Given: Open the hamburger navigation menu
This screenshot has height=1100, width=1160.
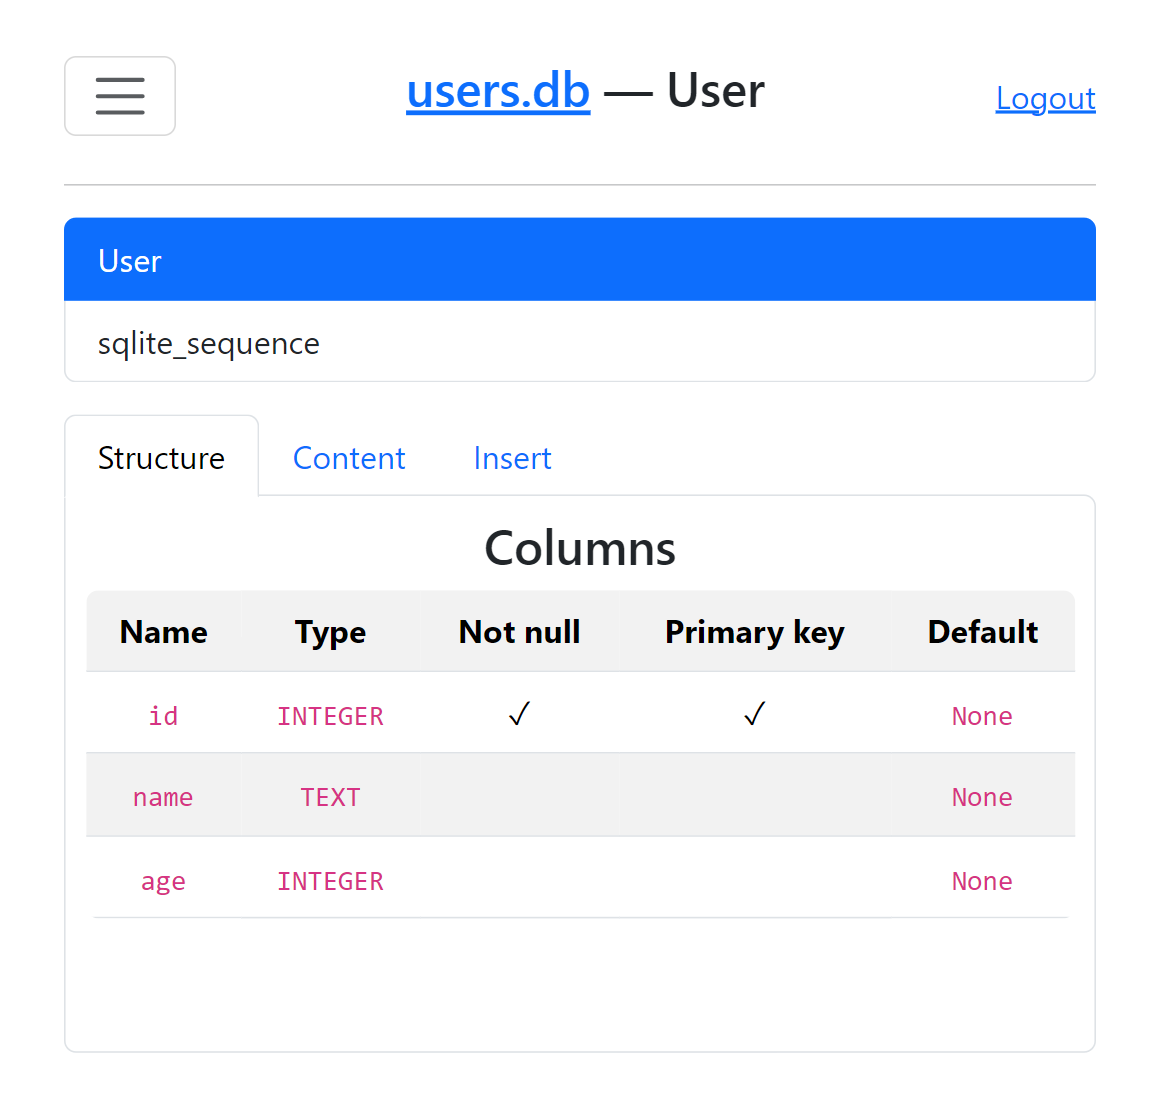Looking at the screenshot, I should point(119,96).
